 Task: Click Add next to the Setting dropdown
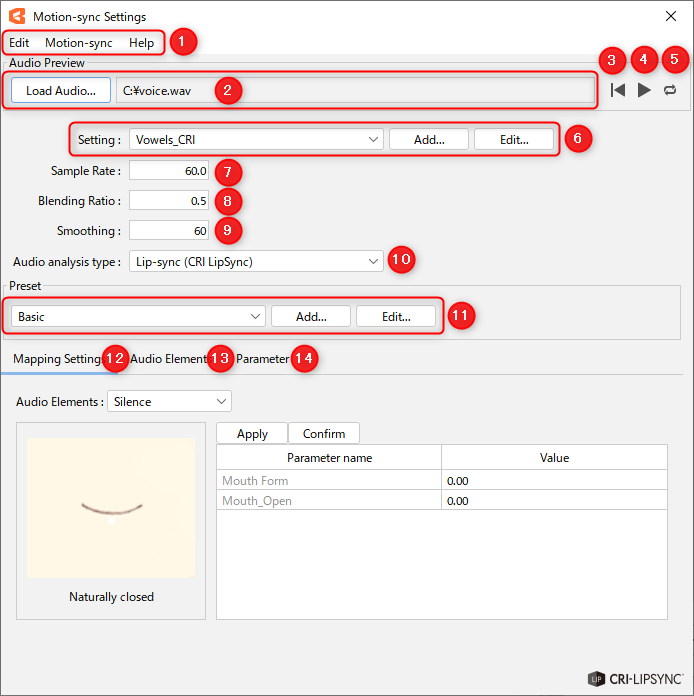tap(428, 140)
